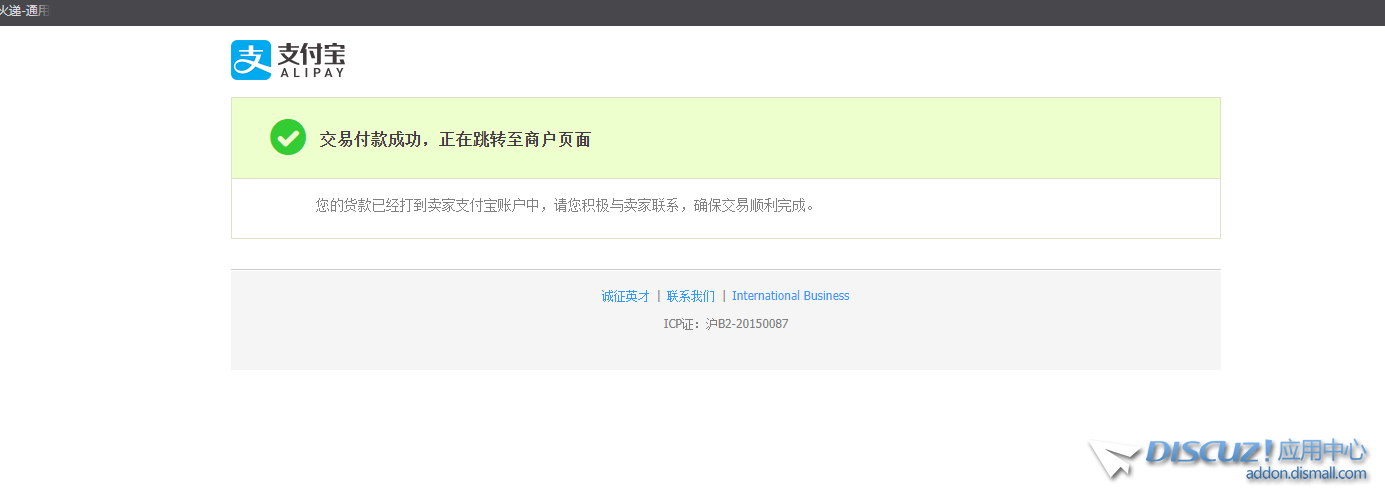Click the 交易付款成功 heading text

pos(455,139)
